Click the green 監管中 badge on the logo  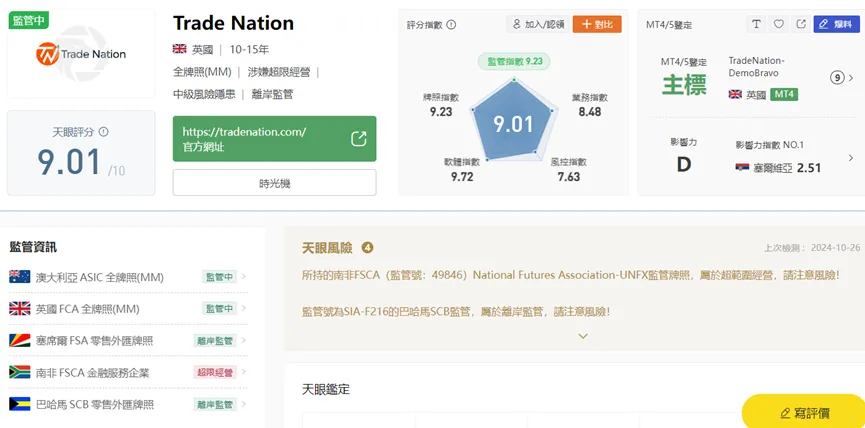coord(28,20)
